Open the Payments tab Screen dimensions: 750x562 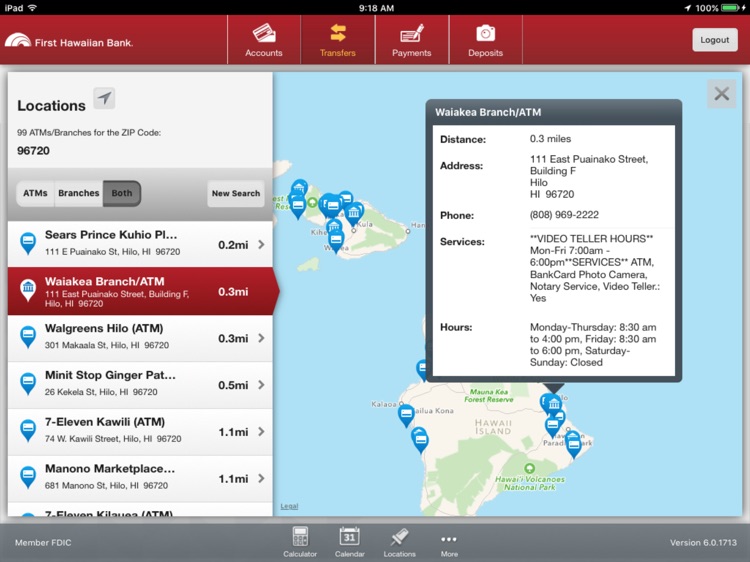411,40
